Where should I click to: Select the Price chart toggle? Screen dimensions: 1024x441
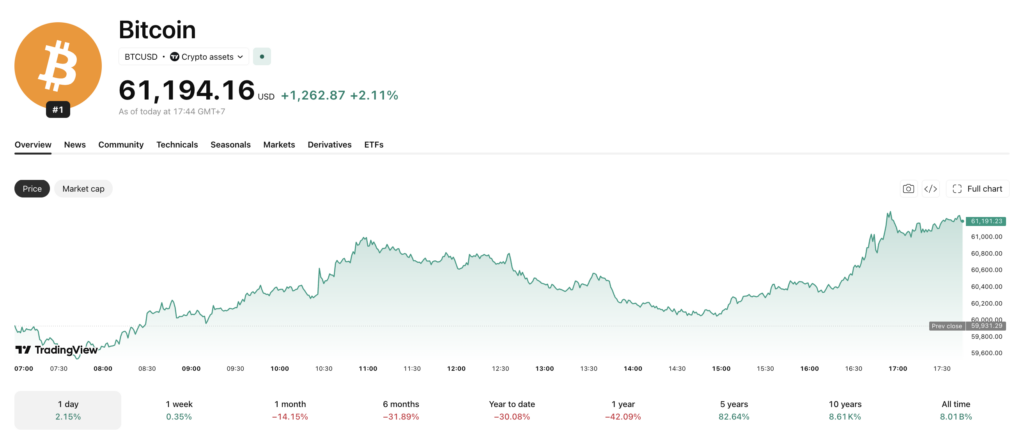(32, 189)
